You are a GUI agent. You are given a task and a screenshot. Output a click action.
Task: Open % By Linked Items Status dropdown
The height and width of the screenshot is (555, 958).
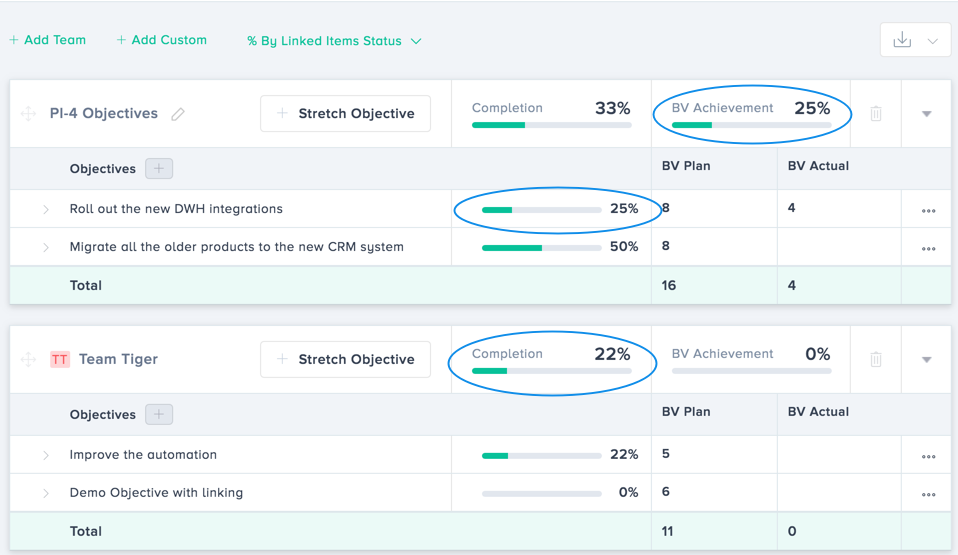tap(334, 41)
